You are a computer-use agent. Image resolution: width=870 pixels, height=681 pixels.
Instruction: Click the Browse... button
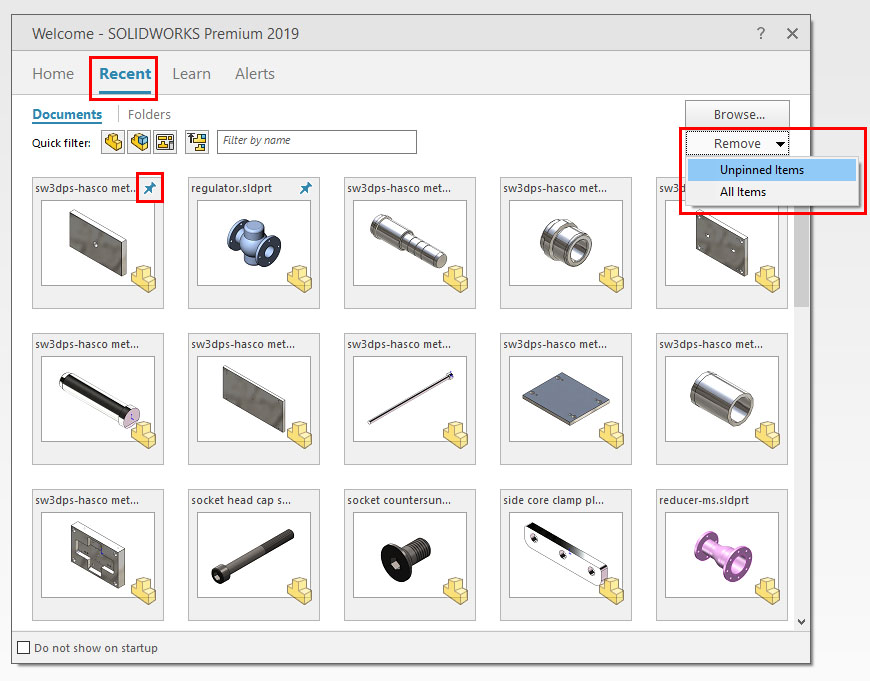pyautogui.click(x=737, y=114)
